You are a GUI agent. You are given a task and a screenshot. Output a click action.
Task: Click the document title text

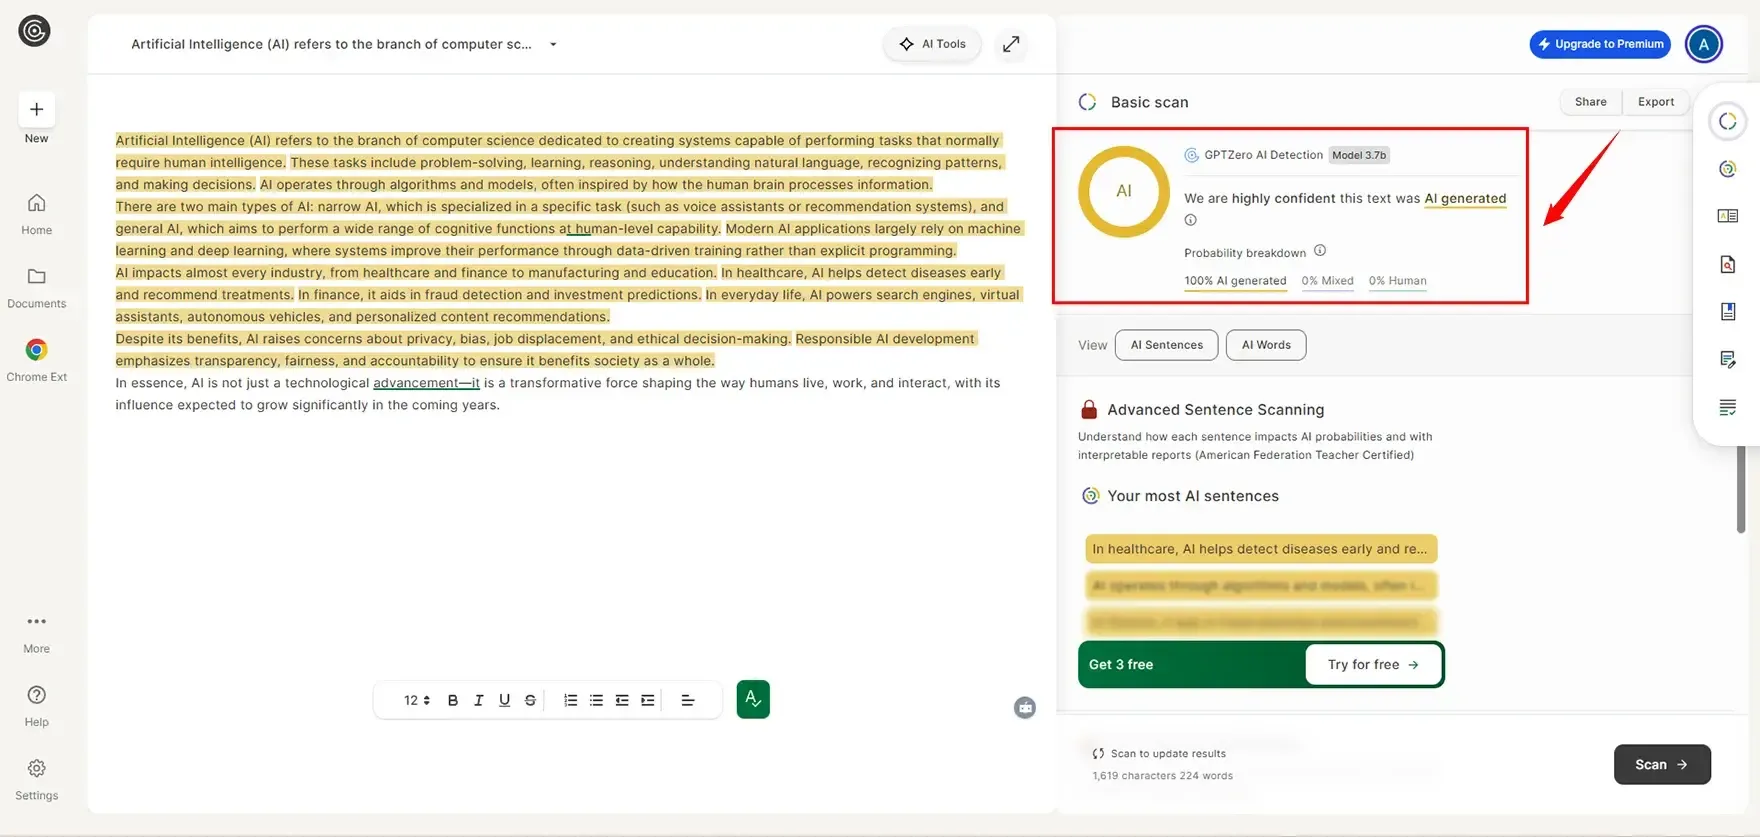[x=331, y=44]
